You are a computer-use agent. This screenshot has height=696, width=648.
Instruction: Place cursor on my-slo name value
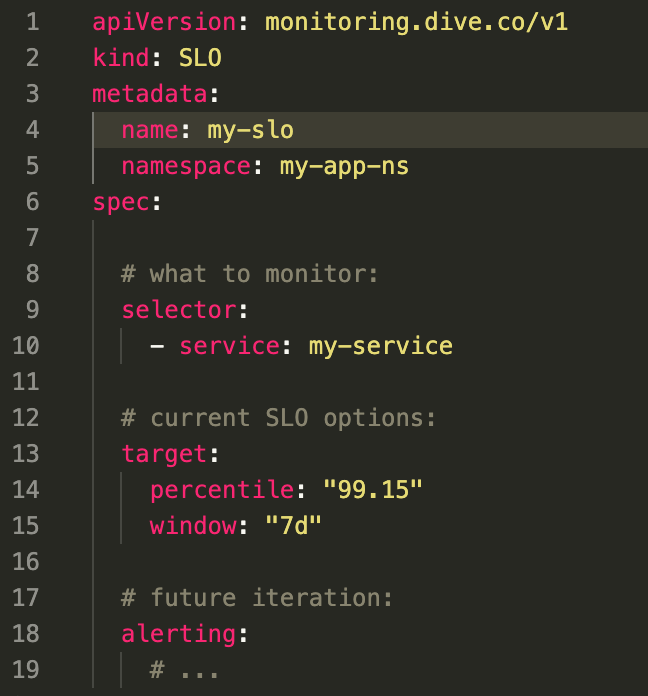251,130
